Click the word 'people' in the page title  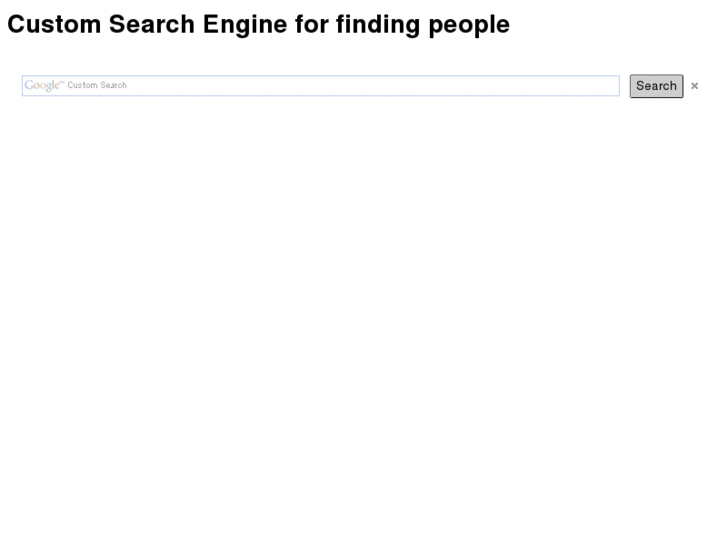point(469,26)
